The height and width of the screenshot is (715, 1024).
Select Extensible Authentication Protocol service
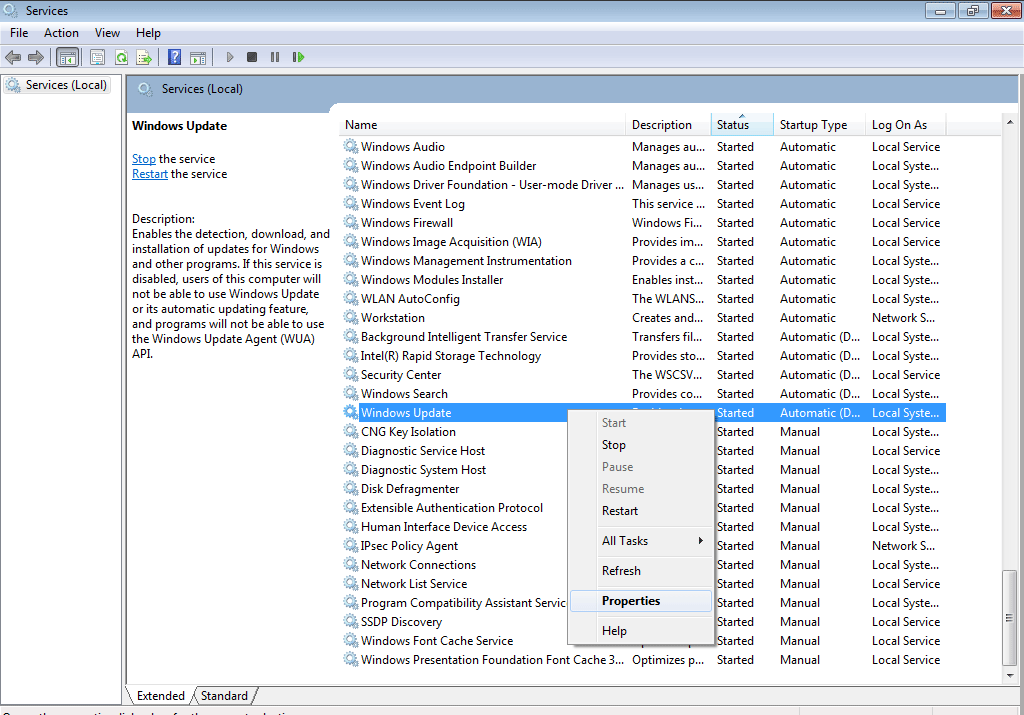coord(643,507)
